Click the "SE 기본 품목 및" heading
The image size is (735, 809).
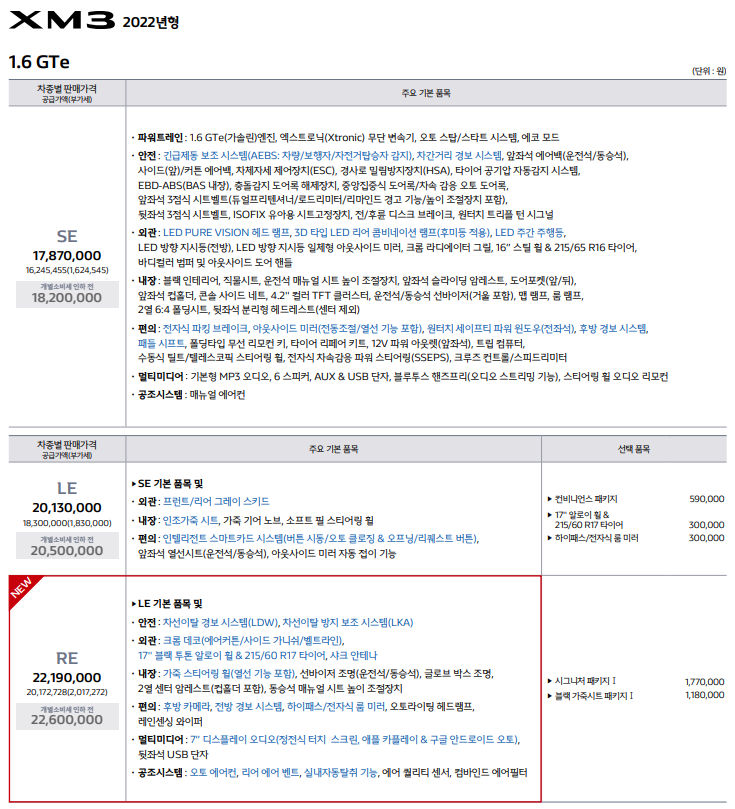coord(170,483)
